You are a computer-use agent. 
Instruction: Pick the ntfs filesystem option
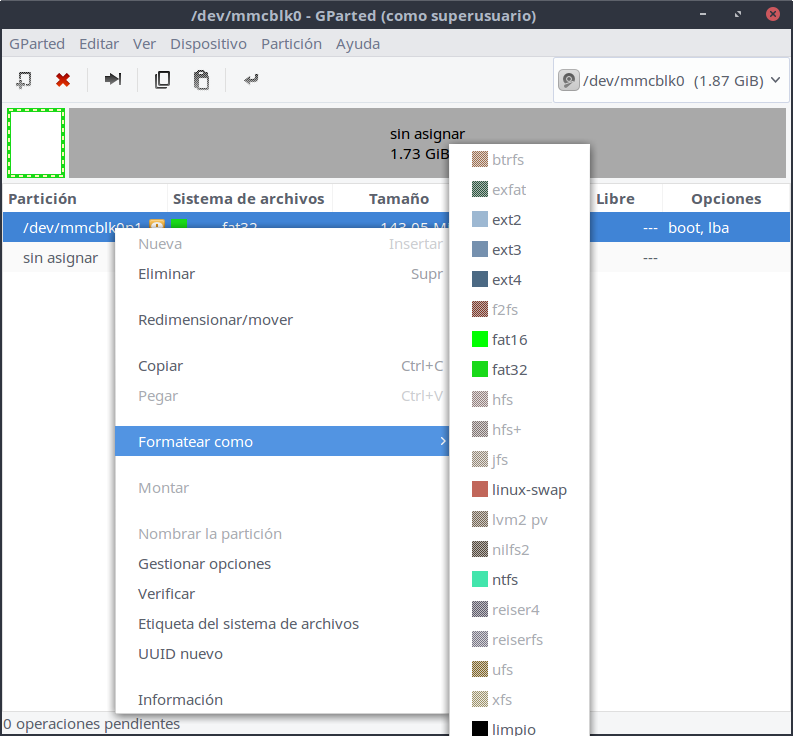504,580
